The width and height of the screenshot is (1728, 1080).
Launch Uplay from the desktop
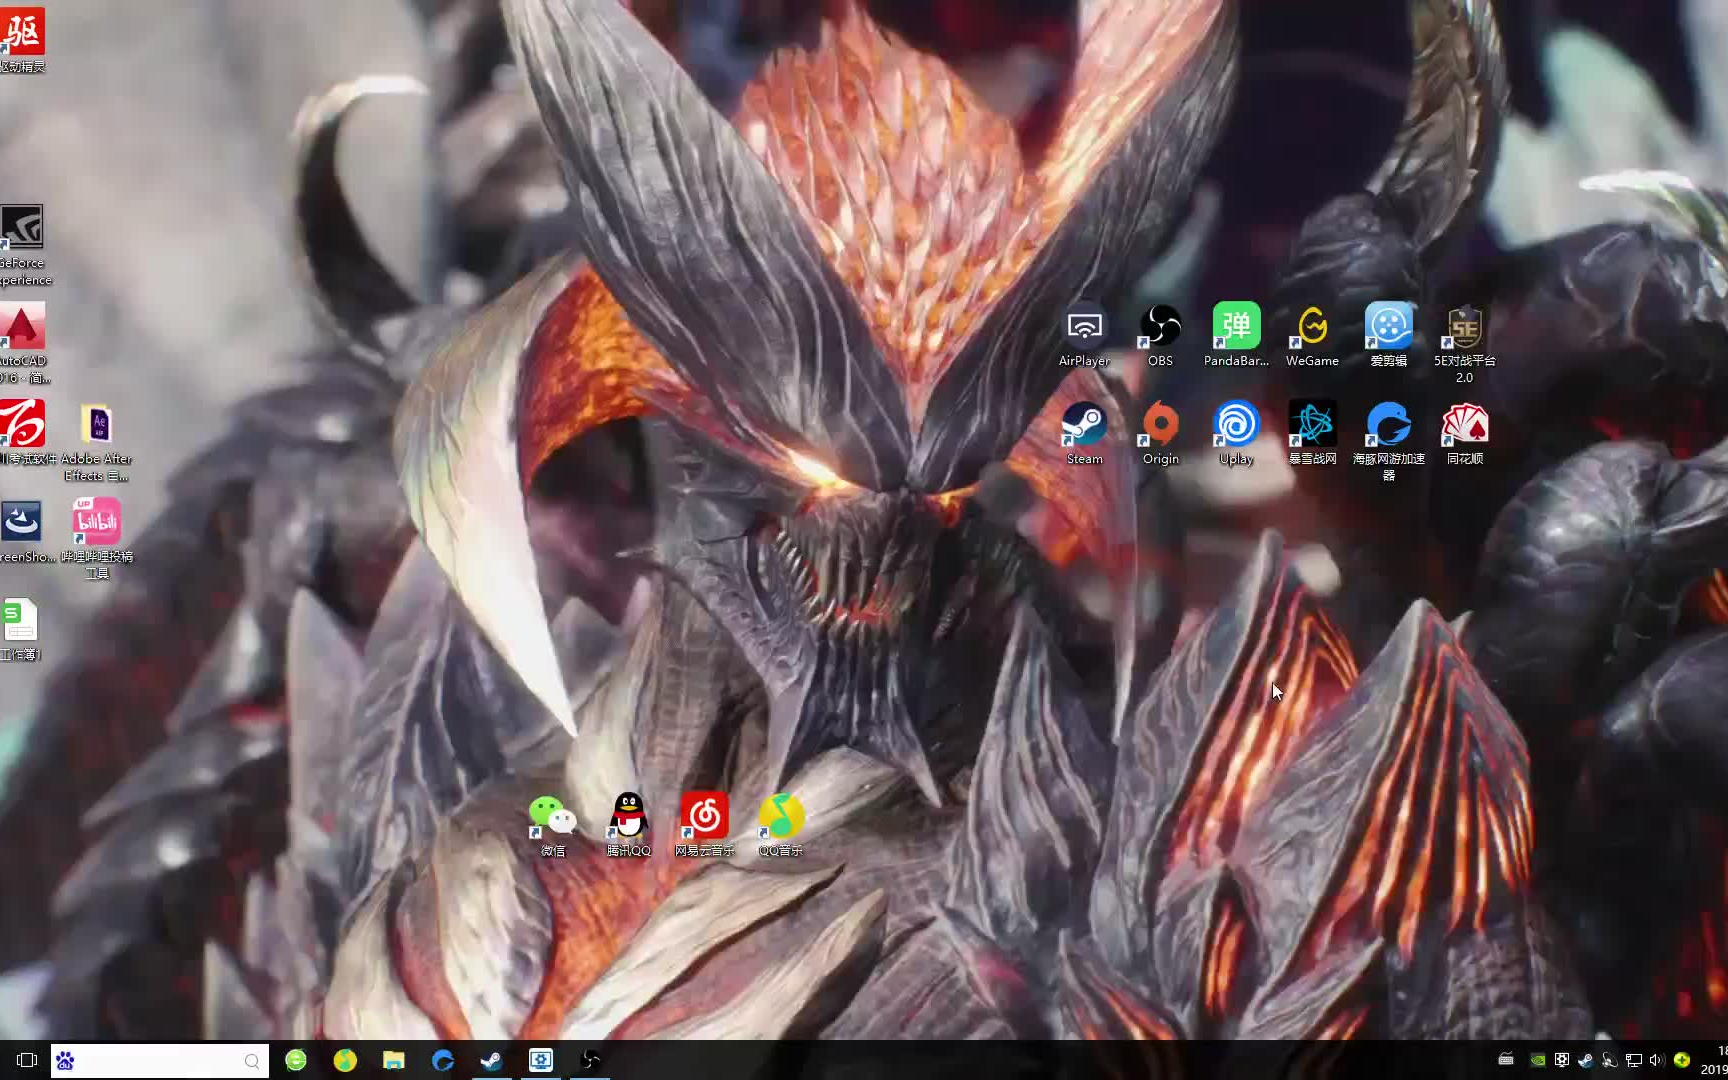coord(1236,433)
